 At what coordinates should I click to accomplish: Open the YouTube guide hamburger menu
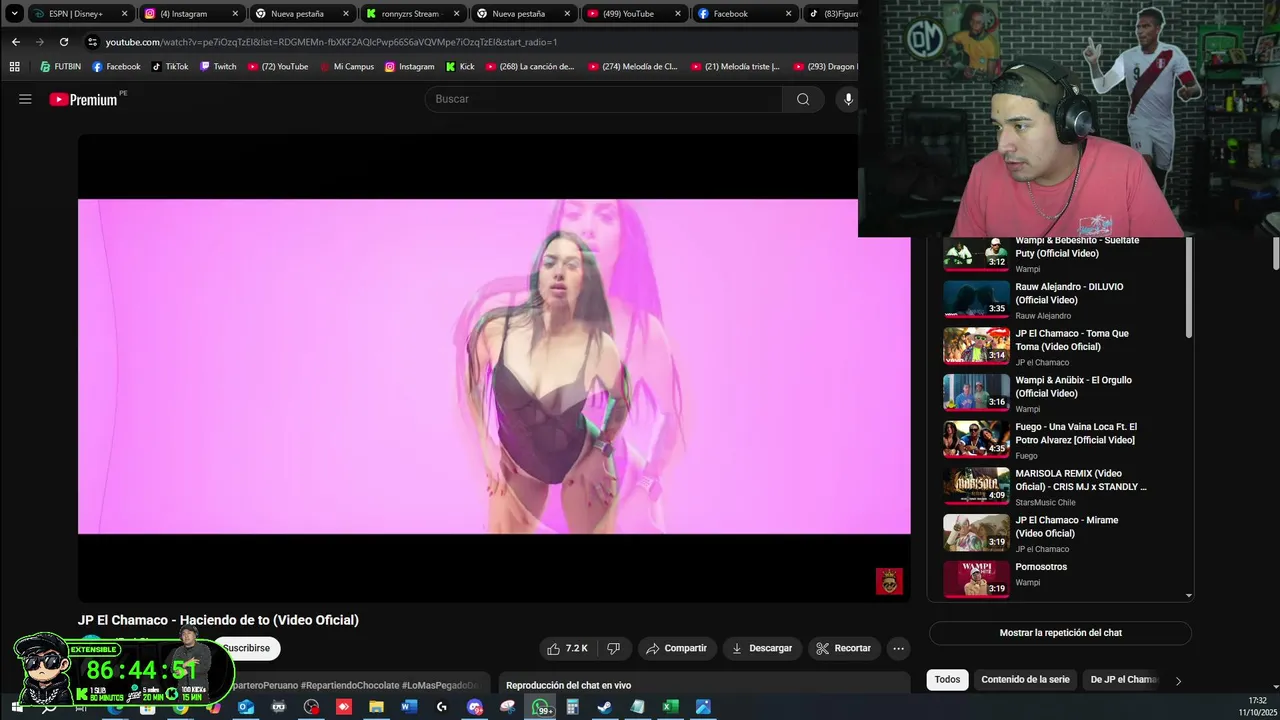[x=25, y=99]
